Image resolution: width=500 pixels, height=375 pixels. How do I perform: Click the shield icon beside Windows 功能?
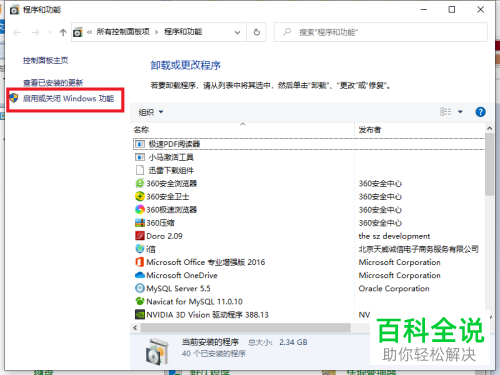coord(14,98)
